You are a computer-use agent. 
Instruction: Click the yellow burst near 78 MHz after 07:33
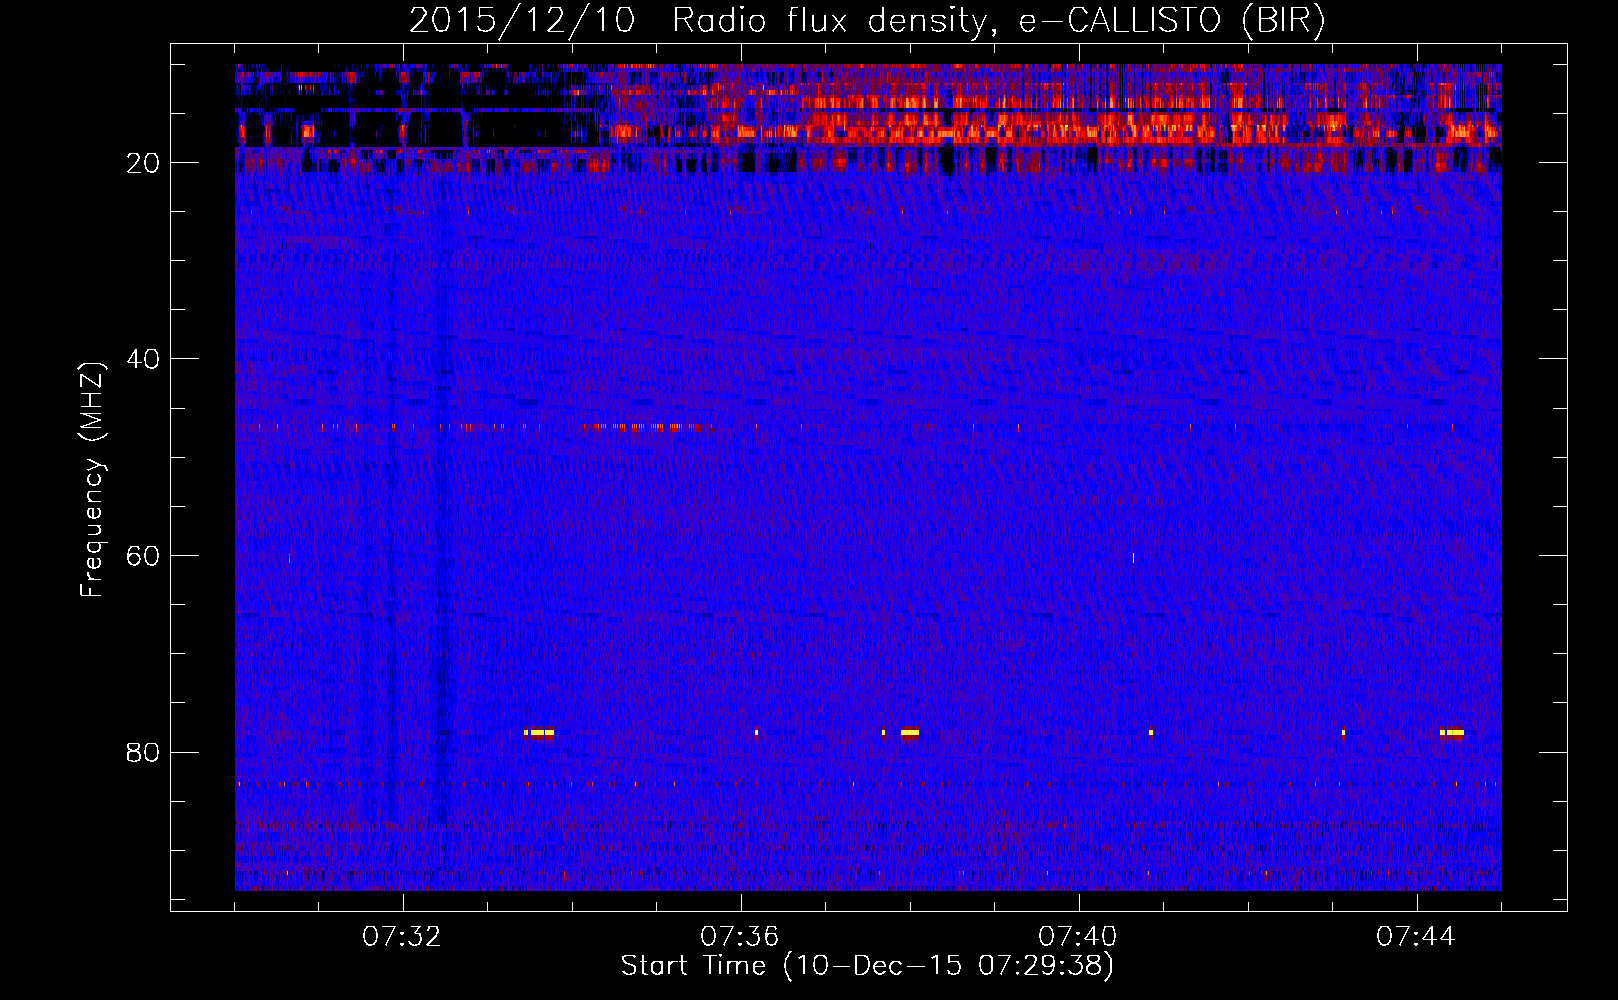pos(539,733)
